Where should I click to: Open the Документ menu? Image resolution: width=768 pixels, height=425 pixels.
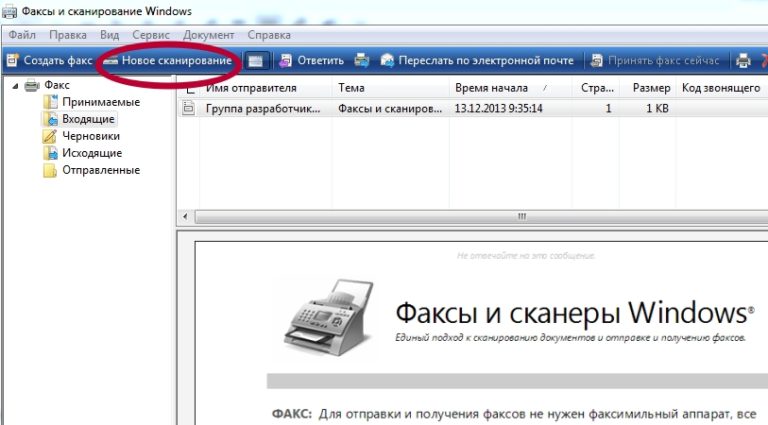(x=208, y=35)
